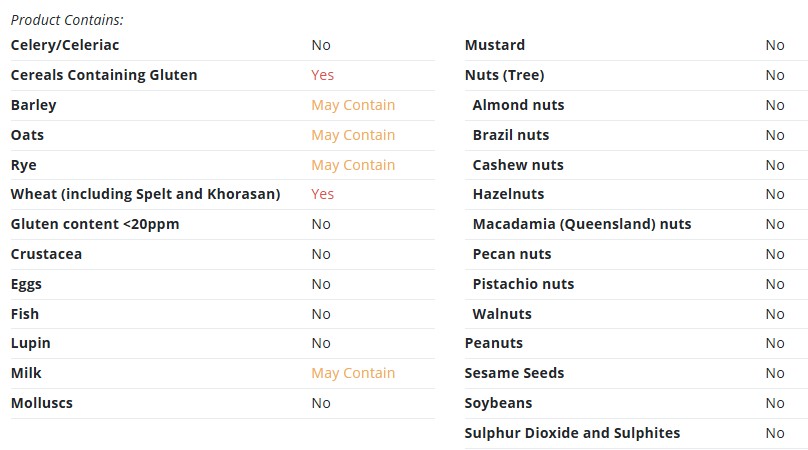Click the Sulphur Dioxide and Sulphites label
The width and height of the screenshot is (808, 450).
tap(572, 433)
